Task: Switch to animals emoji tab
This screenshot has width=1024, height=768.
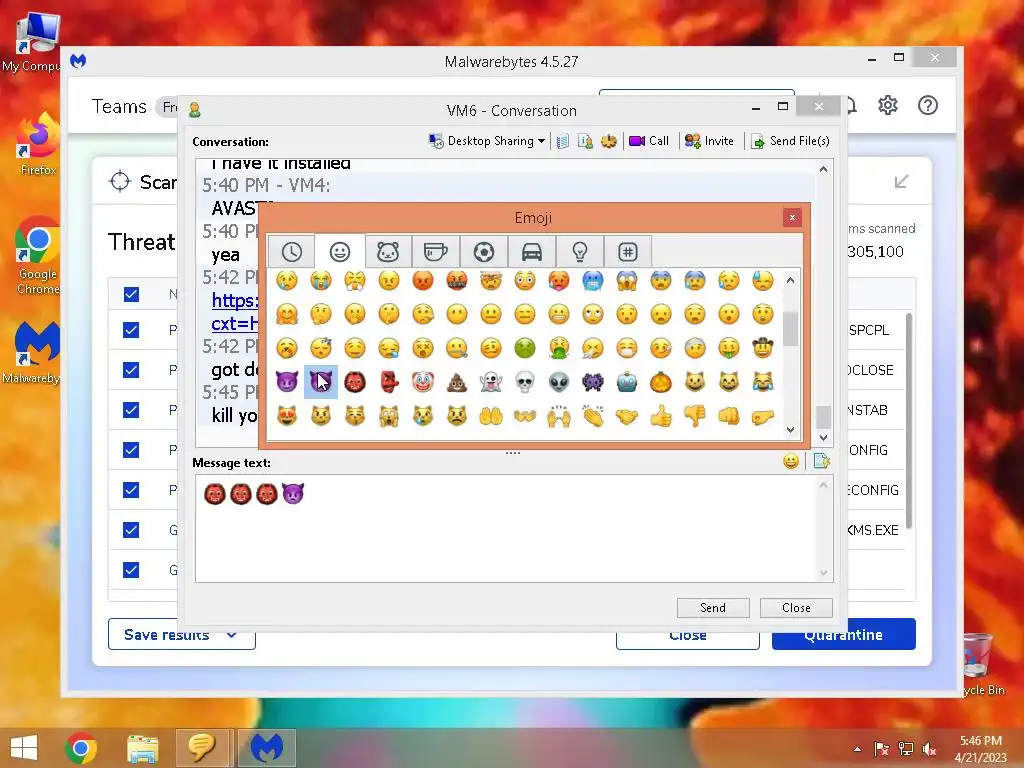Action: click(388, 251)
